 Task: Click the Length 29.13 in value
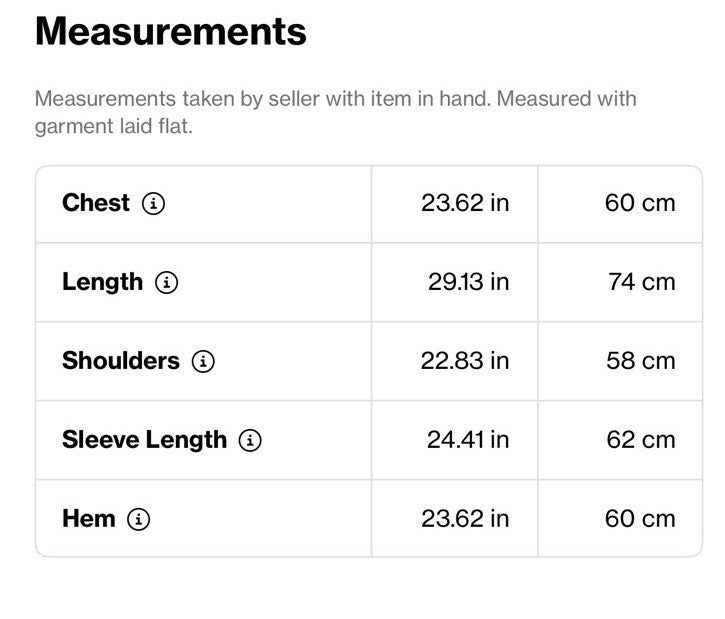click(468, 282)
